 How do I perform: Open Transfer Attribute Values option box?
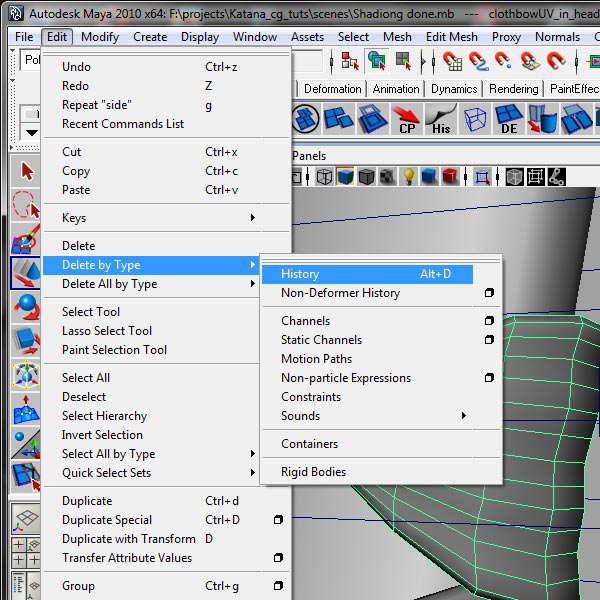pyautogui.click(x=278, y=558)
